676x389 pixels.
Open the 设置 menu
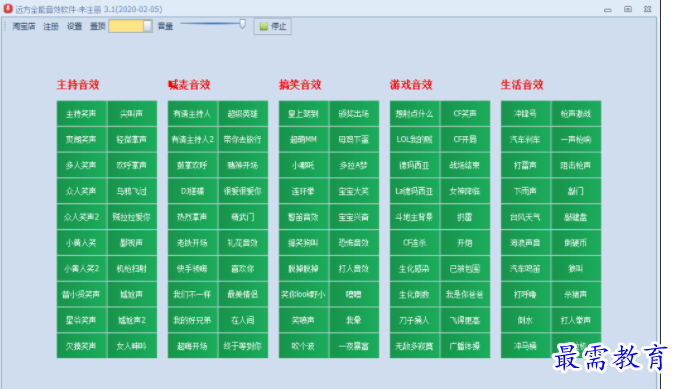click(x=74, y=26)
